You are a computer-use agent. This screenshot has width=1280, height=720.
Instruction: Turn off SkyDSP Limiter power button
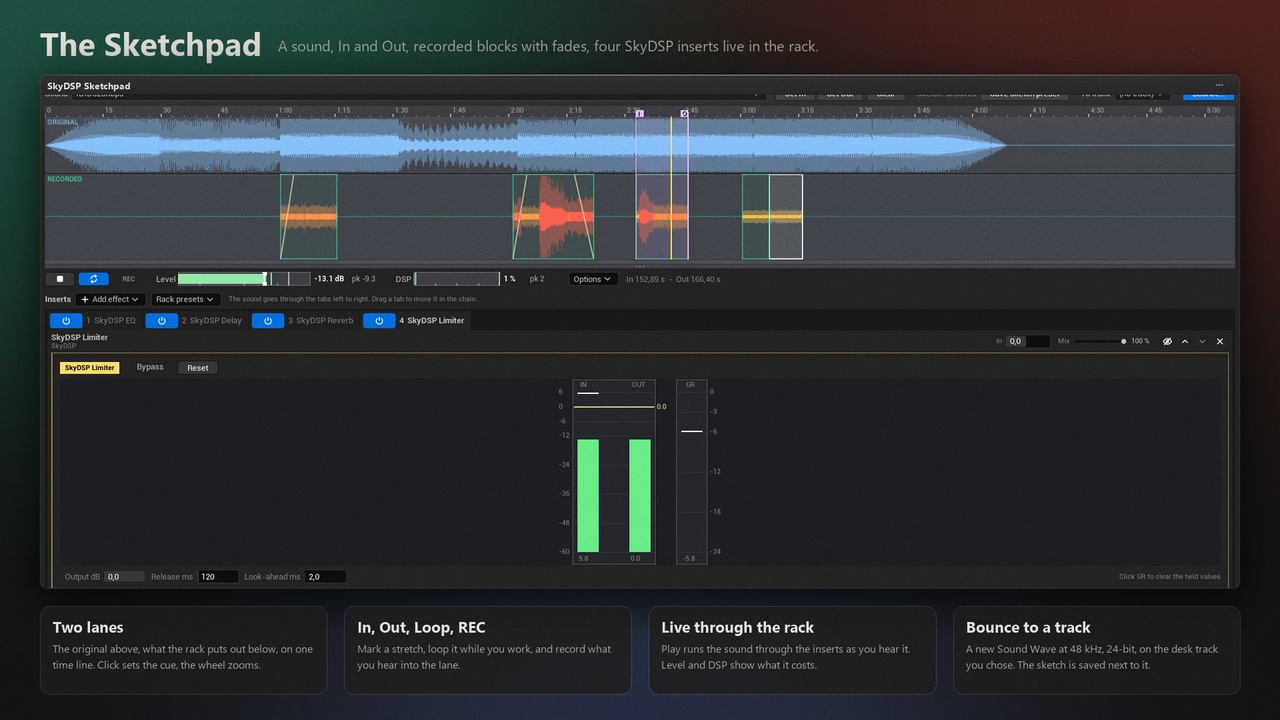[379, 321]
